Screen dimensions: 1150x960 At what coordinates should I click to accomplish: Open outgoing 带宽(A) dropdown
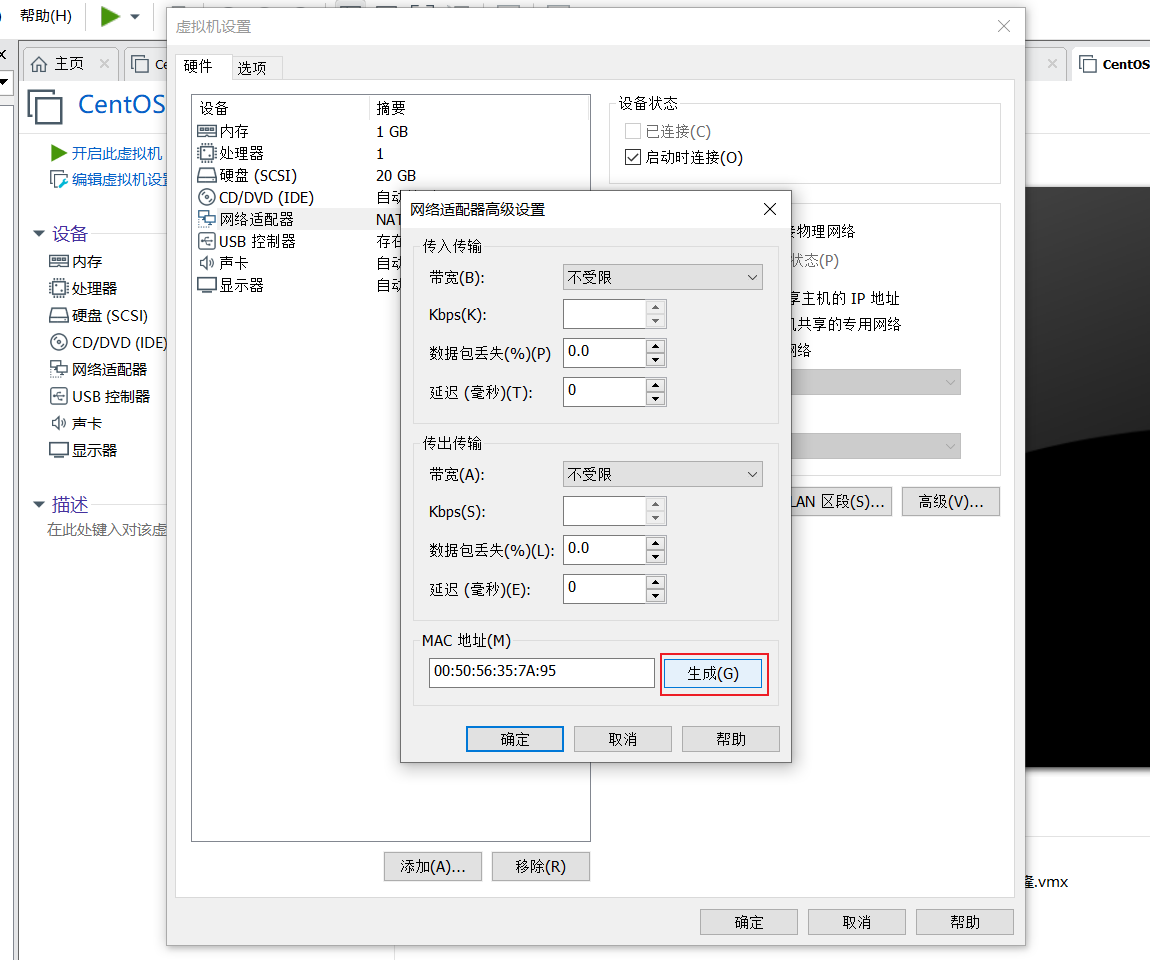663,474
